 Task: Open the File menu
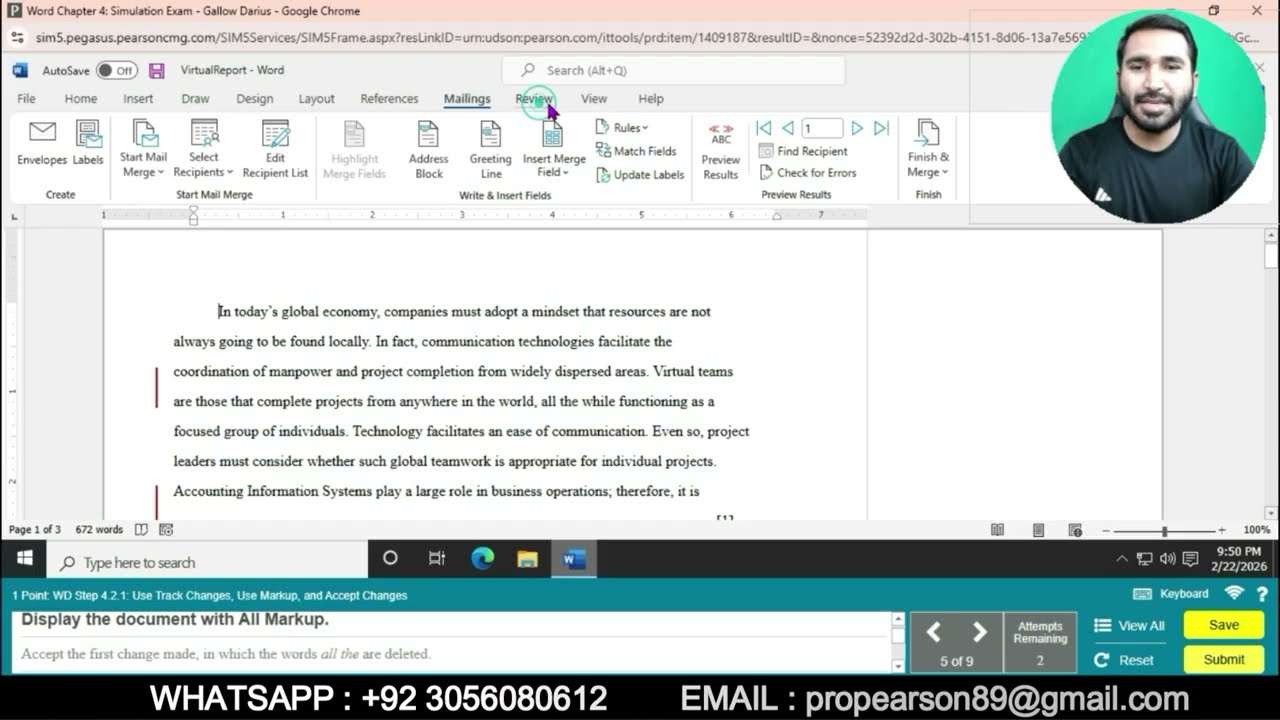[x=26, y=98]
